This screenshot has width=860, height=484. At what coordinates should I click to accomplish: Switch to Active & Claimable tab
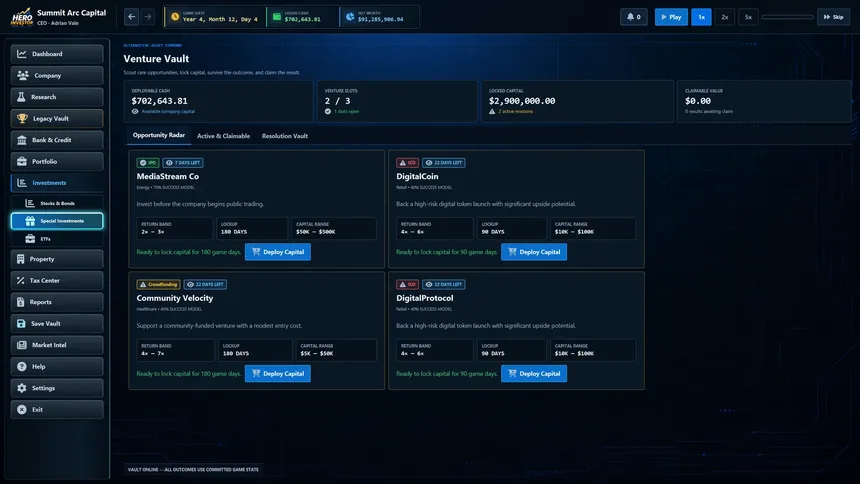(223, 136)
